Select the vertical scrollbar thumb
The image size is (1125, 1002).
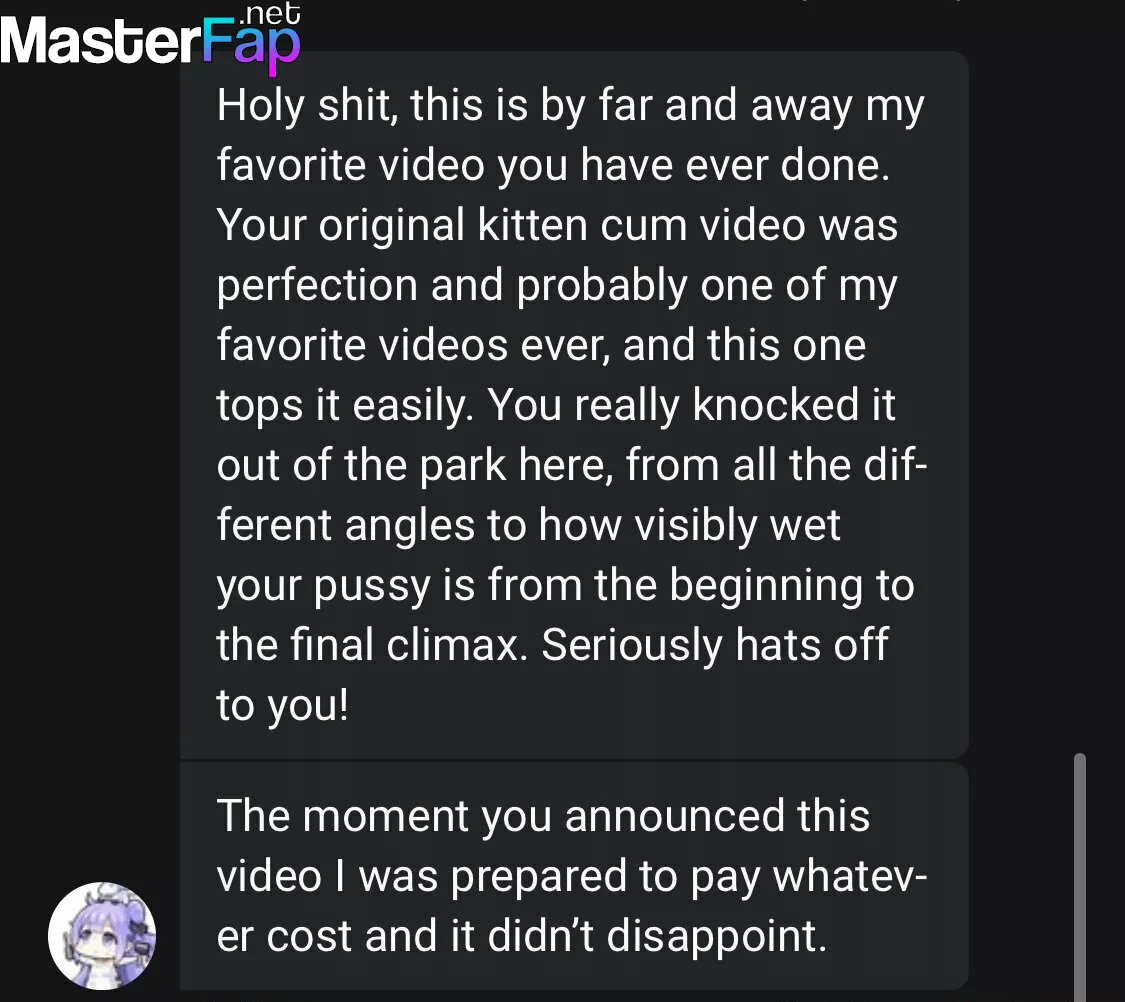click(1080, 876)
